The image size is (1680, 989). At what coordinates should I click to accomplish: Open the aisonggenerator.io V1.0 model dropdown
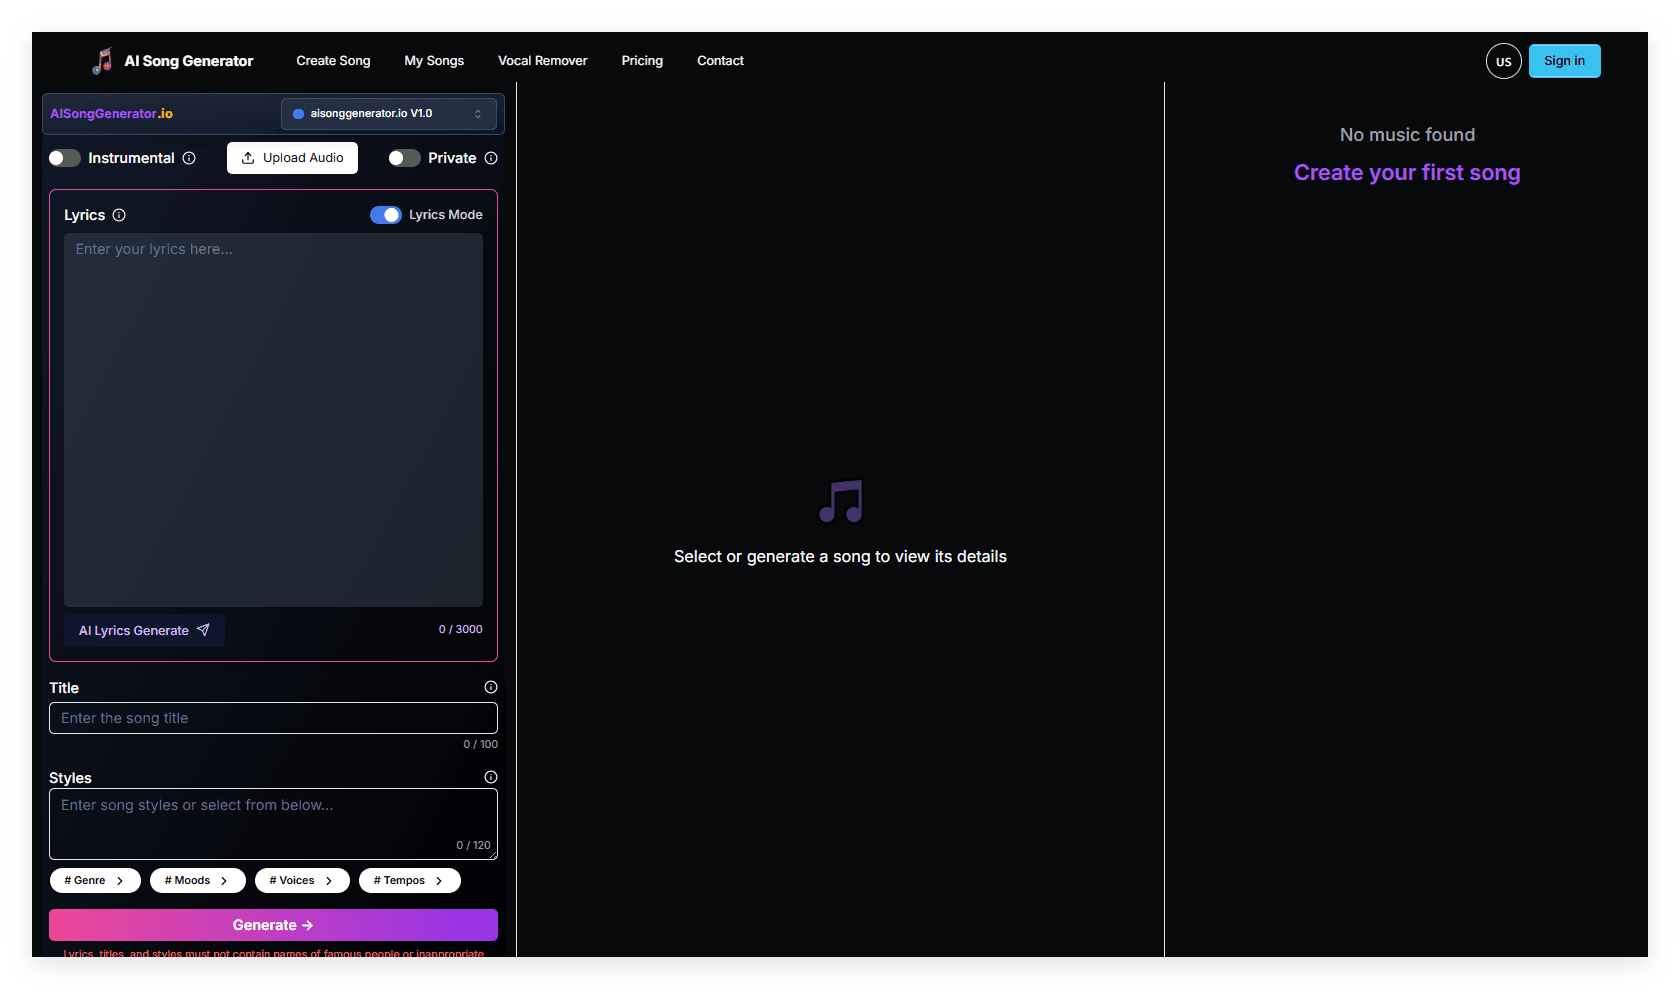[x=388, y=114]
